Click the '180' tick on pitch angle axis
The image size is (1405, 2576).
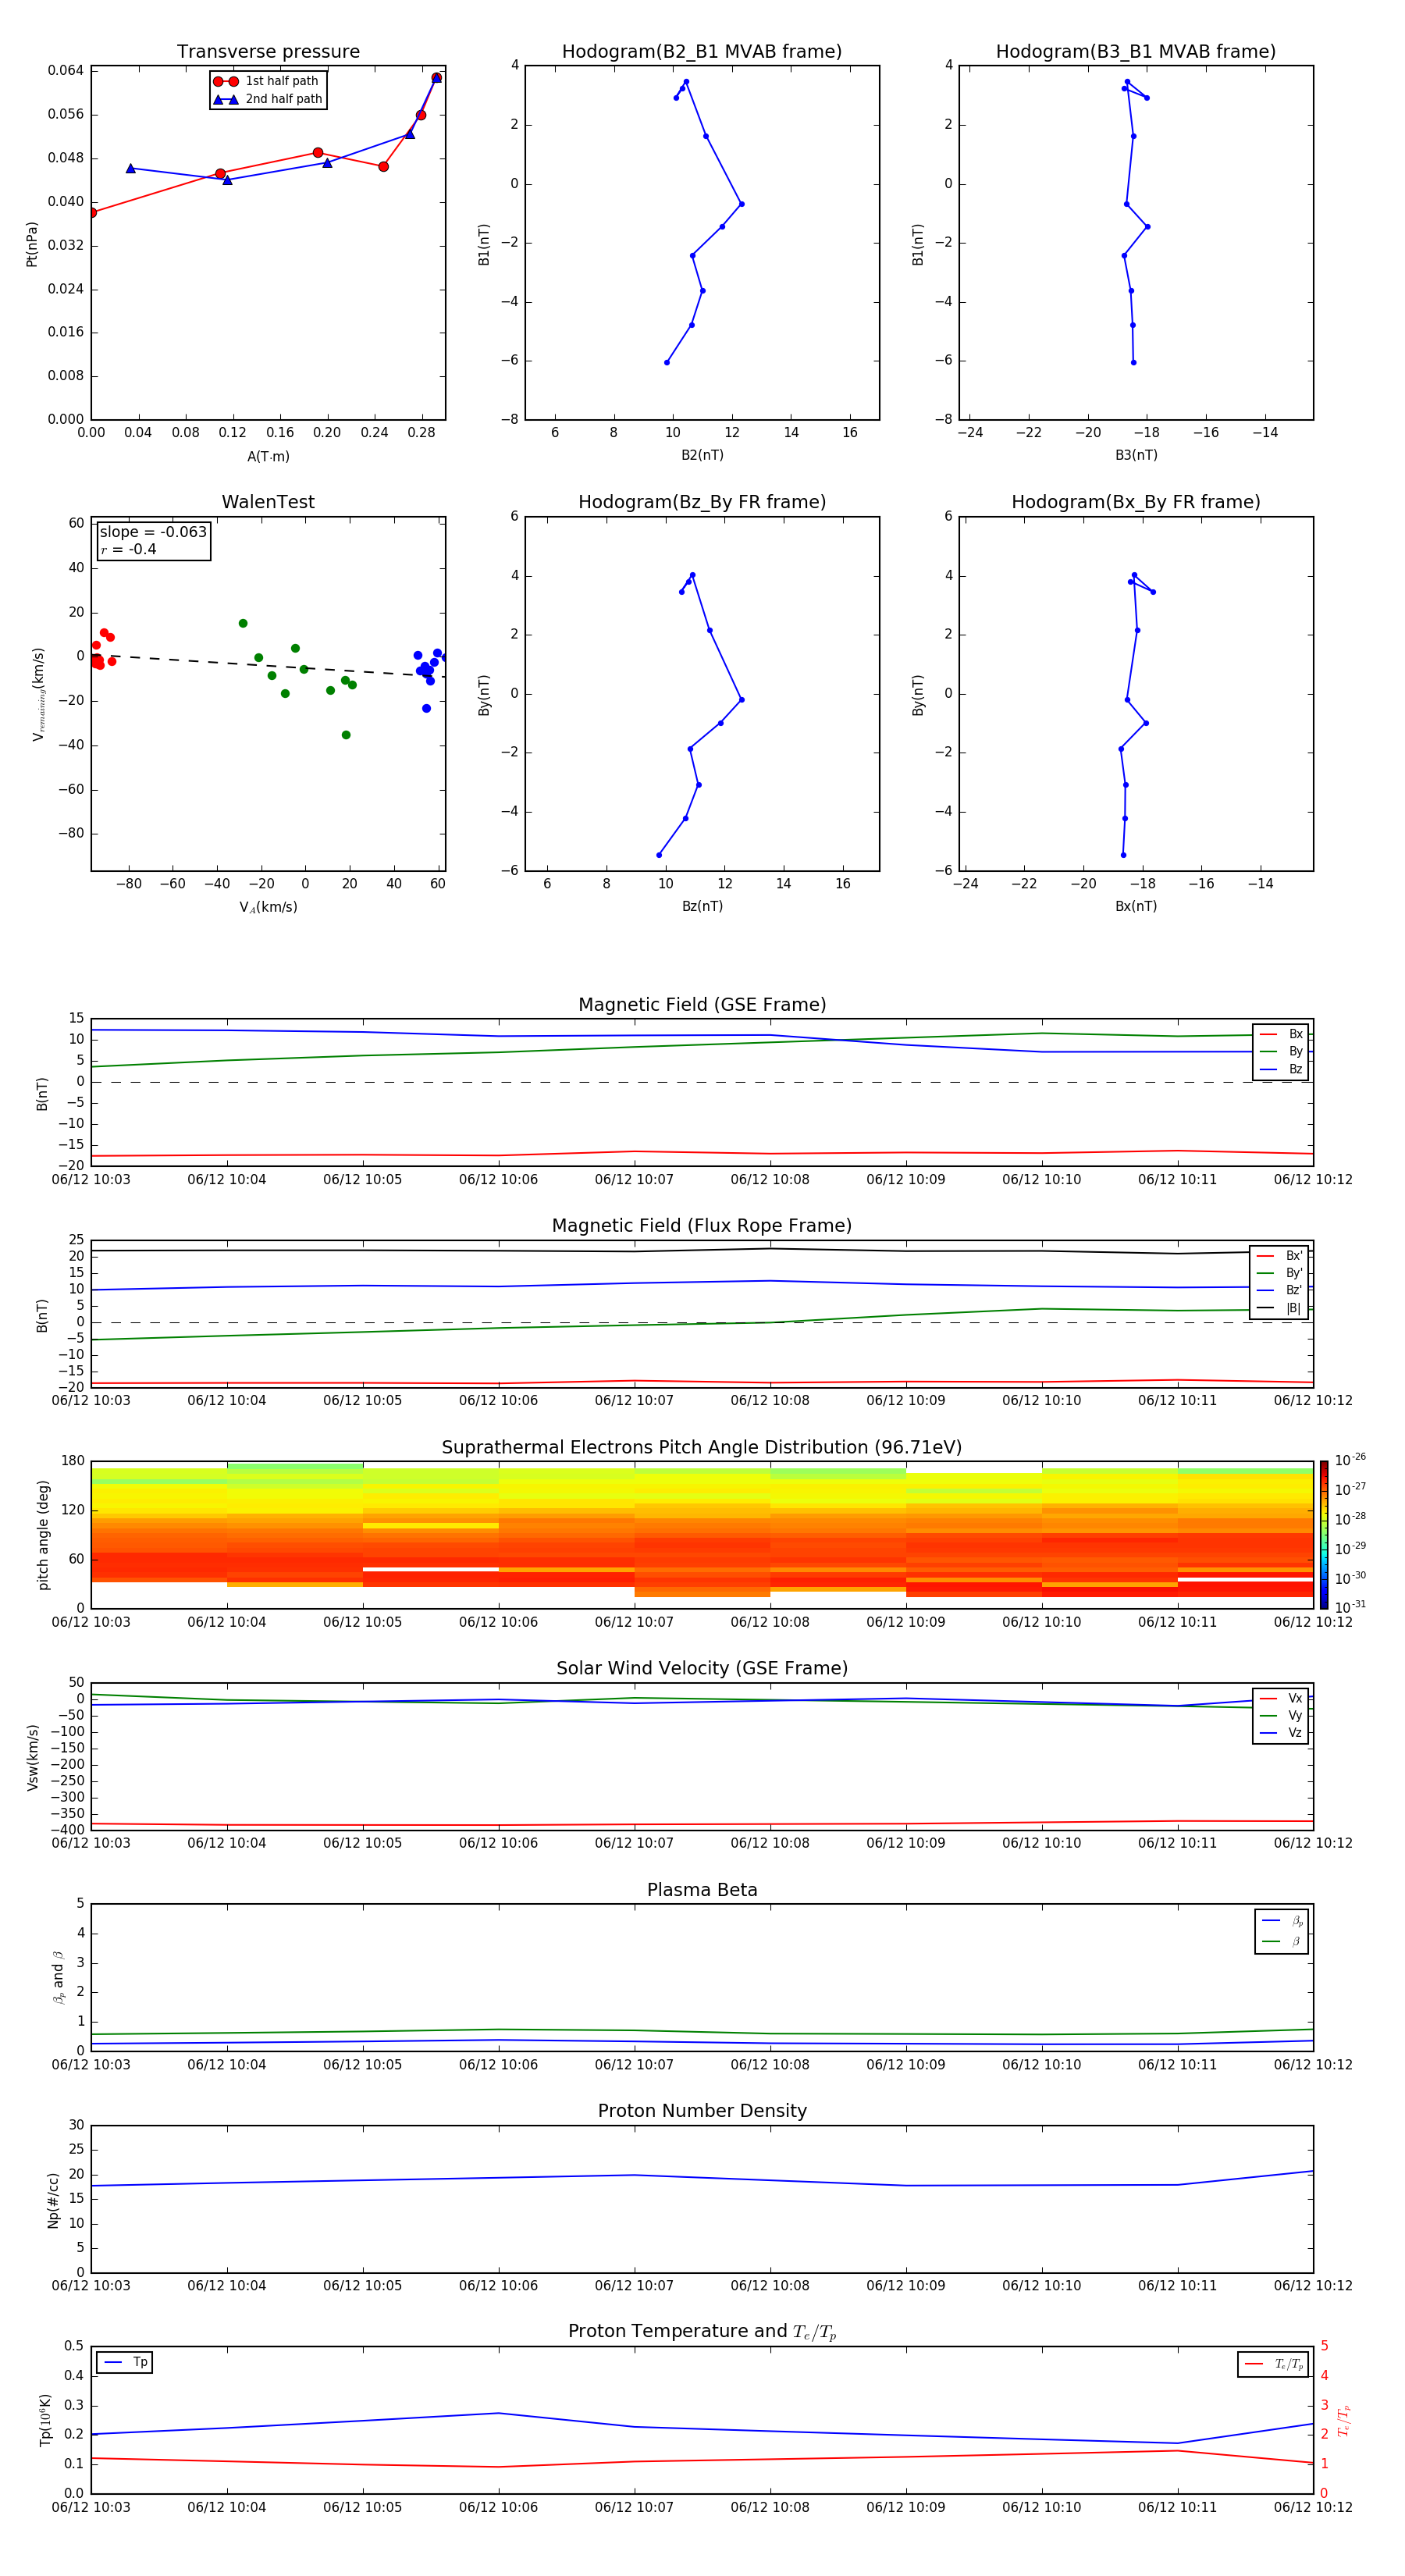(x=73, y=1461)
